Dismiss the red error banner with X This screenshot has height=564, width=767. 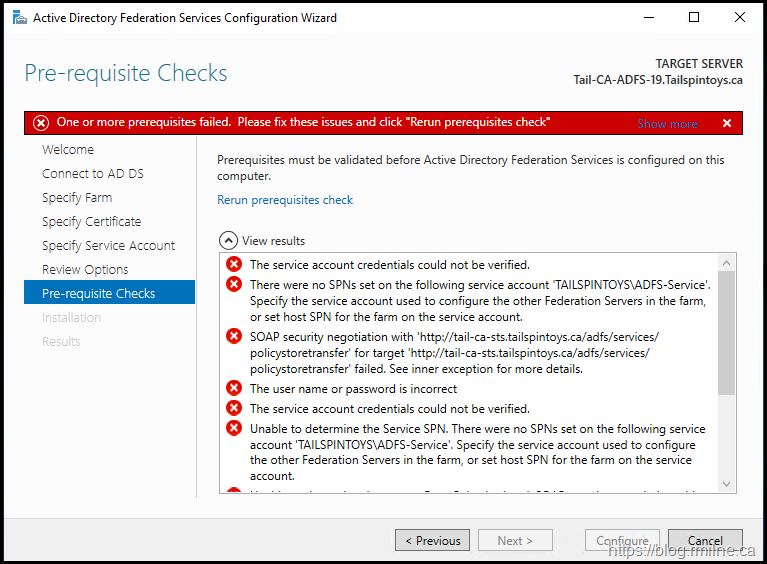coord(727,123)
